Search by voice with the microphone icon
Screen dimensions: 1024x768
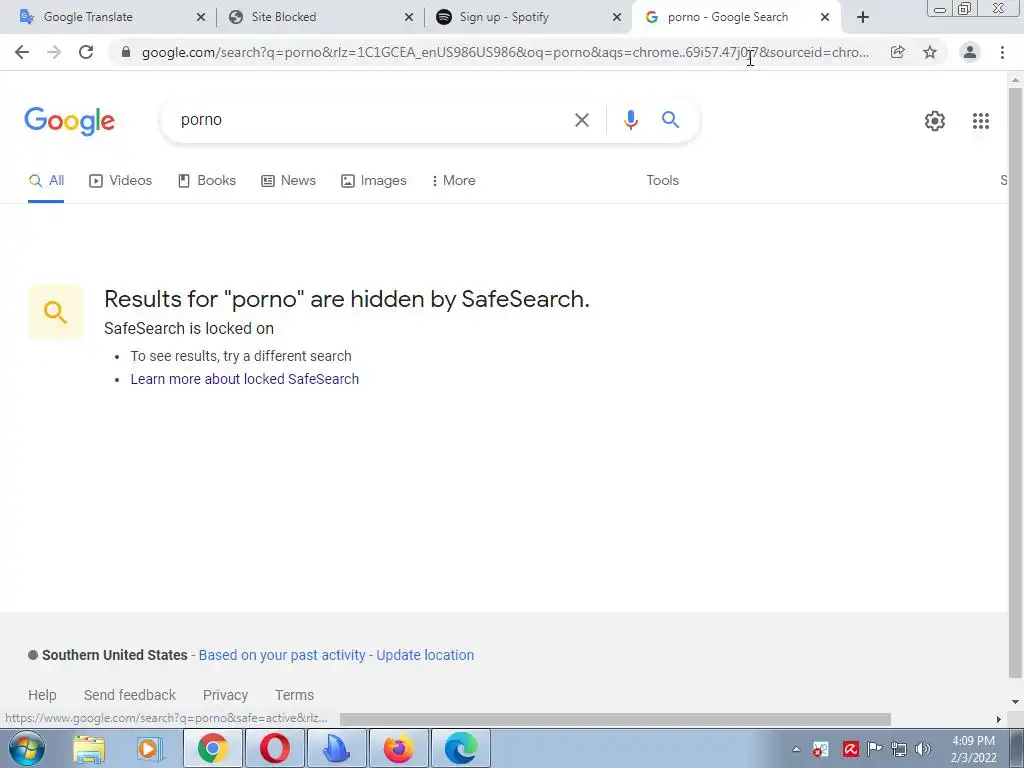pos(630,120)
